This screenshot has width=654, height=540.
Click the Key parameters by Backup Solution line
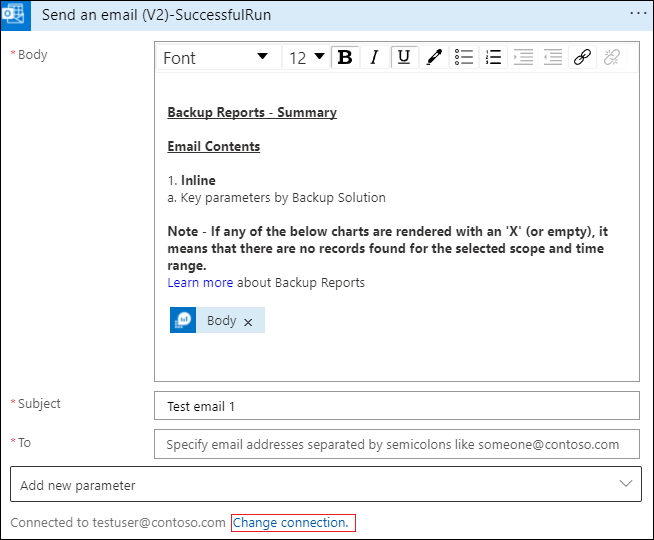pyautogui.click(x=277, y=198)
